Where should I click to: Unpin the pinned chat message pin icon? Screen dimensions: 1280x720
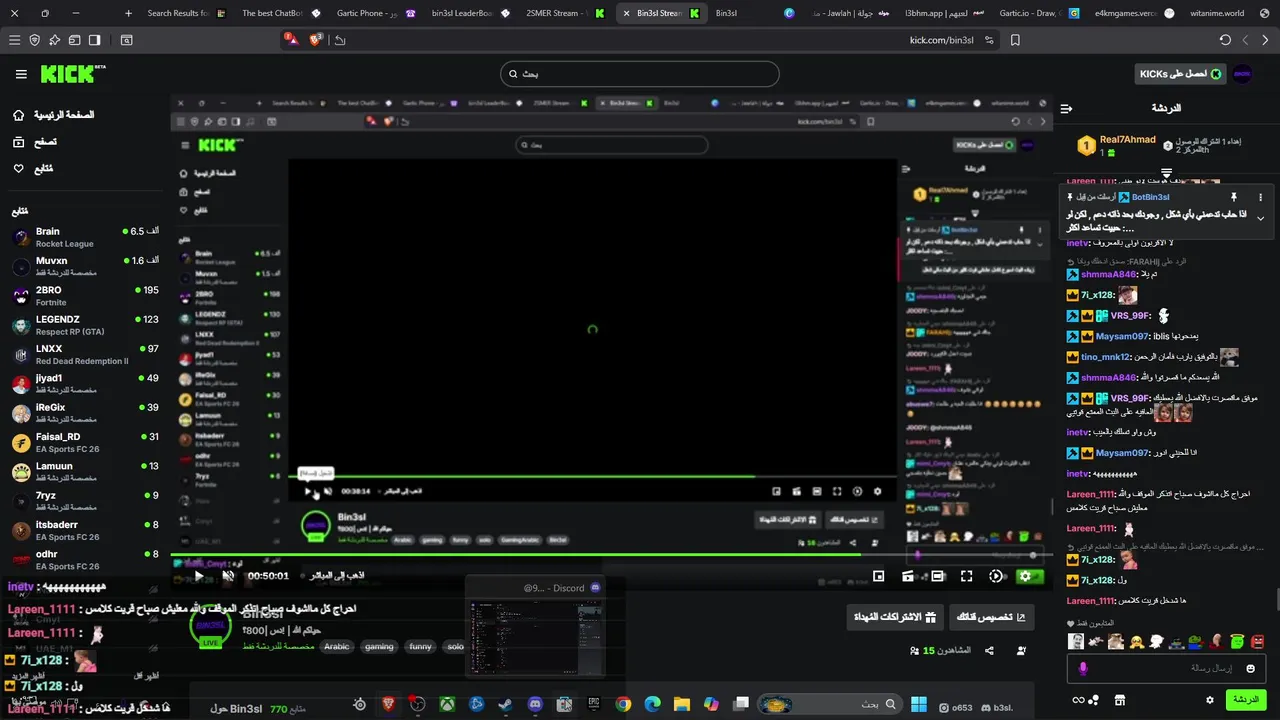point(1234,198)
